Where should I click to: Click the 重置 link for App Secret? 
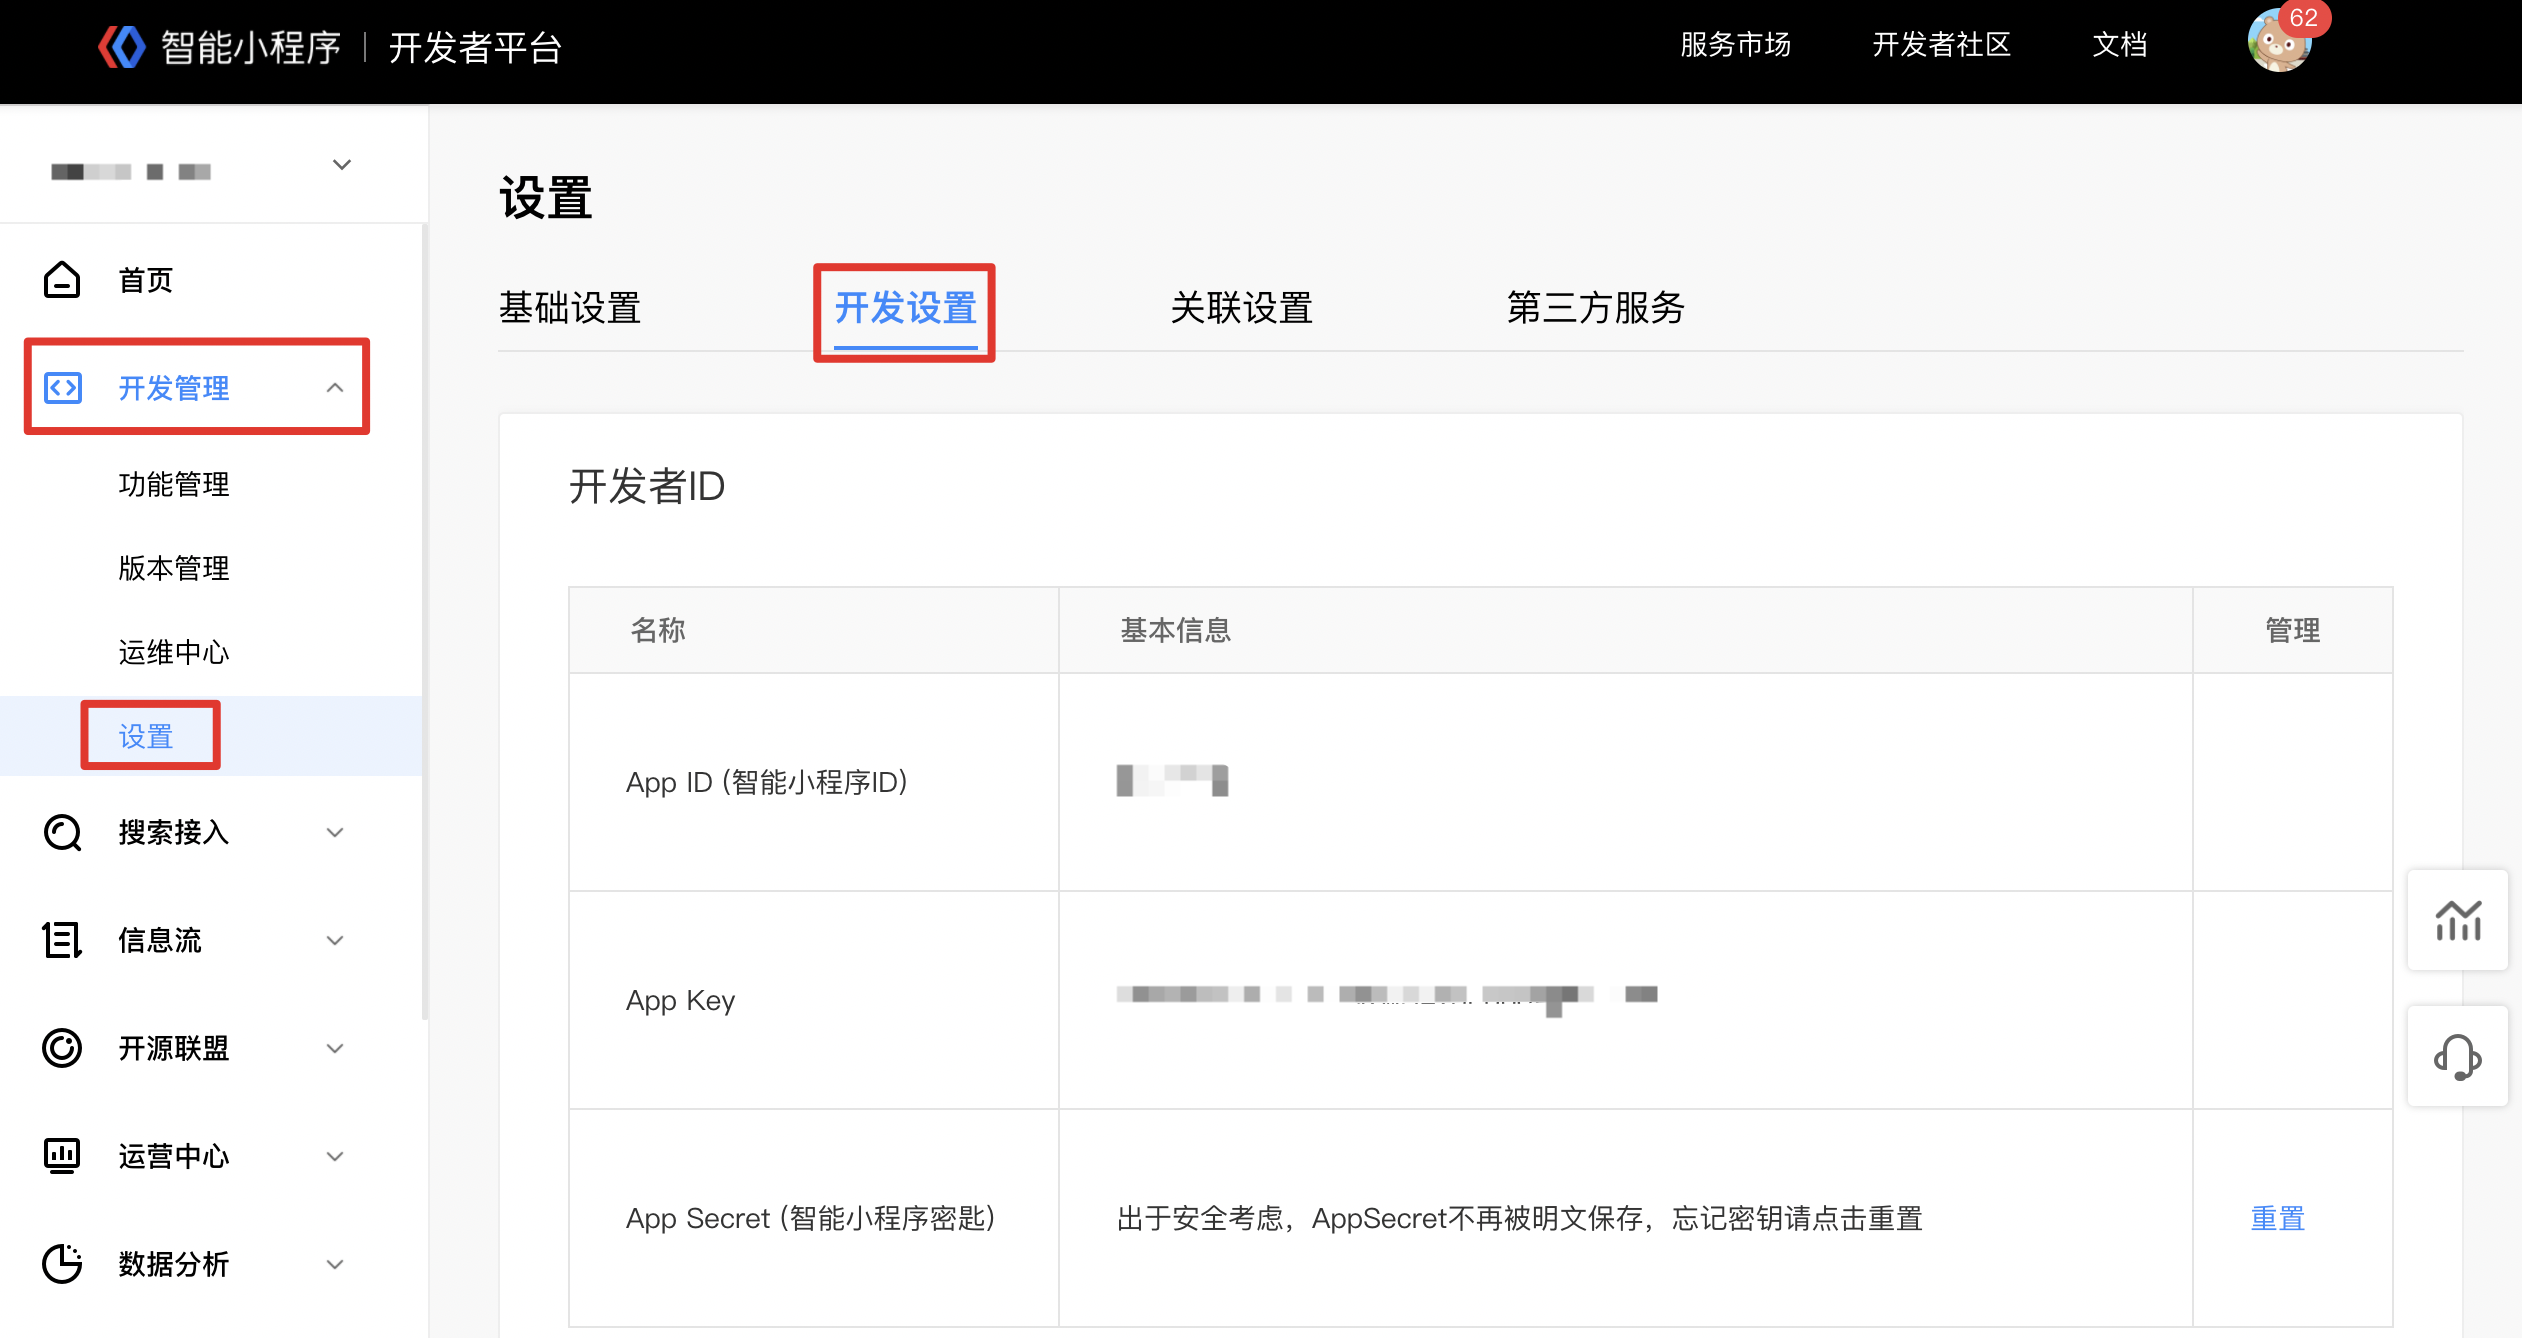[2277, 1218]
